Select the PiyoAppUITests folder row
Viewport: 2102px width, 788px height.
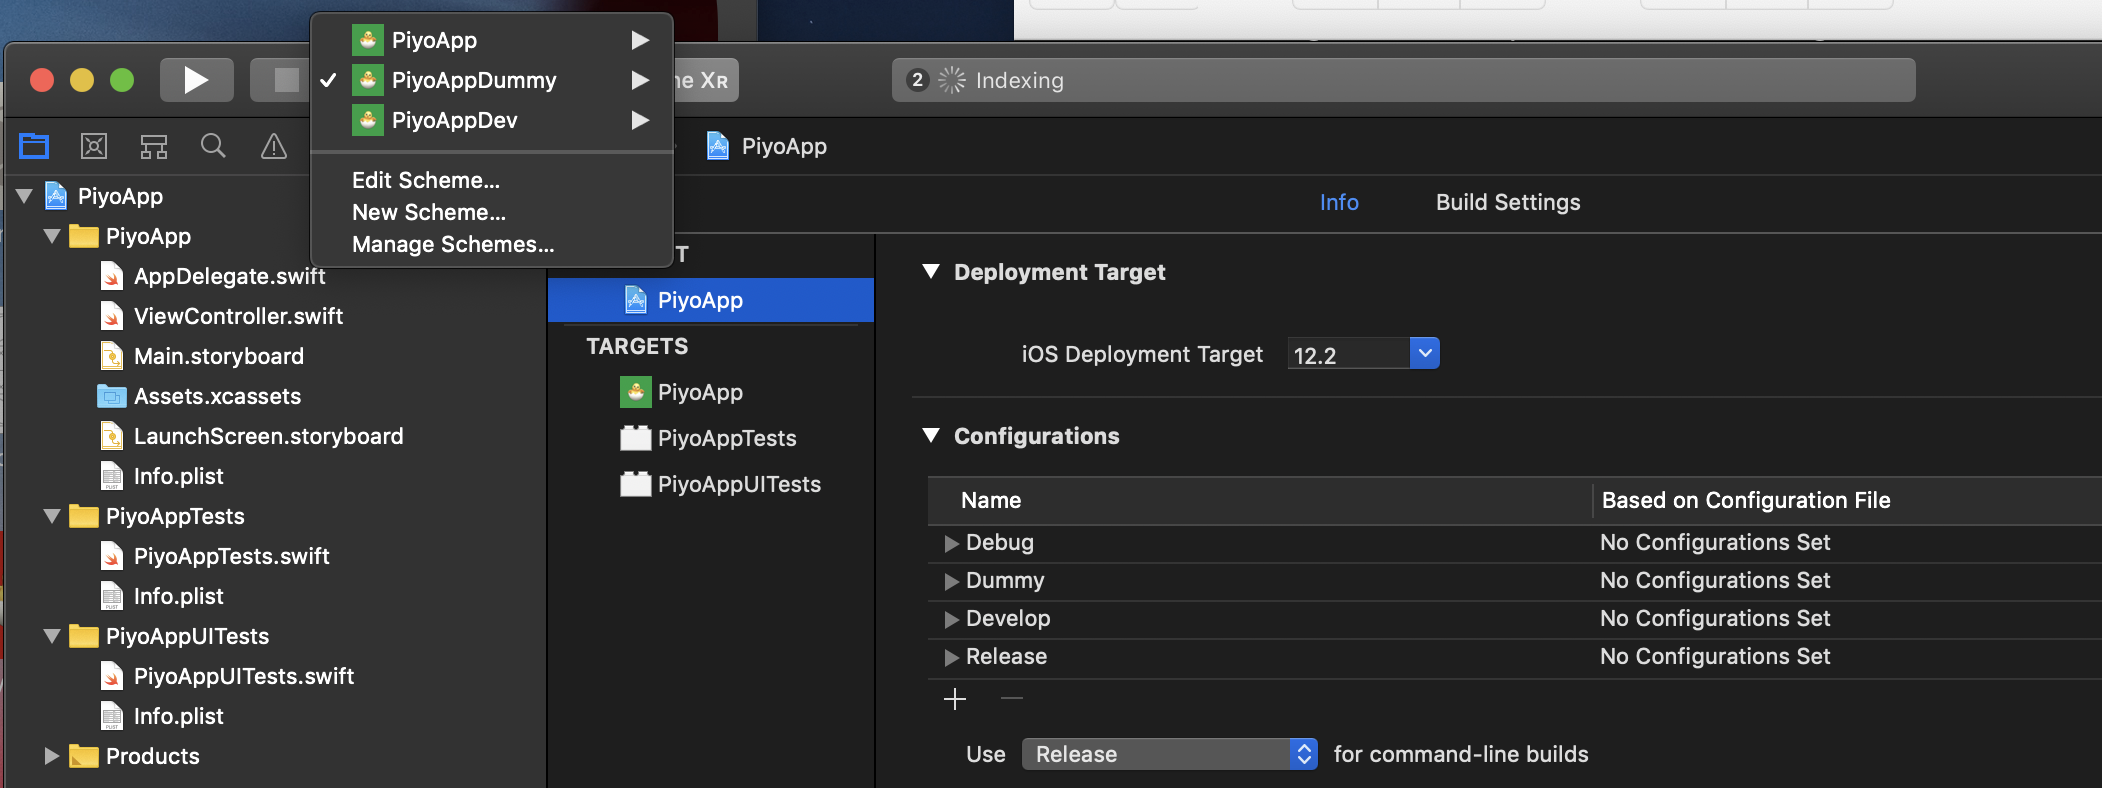pyautogui.click(x=274, y=636)
